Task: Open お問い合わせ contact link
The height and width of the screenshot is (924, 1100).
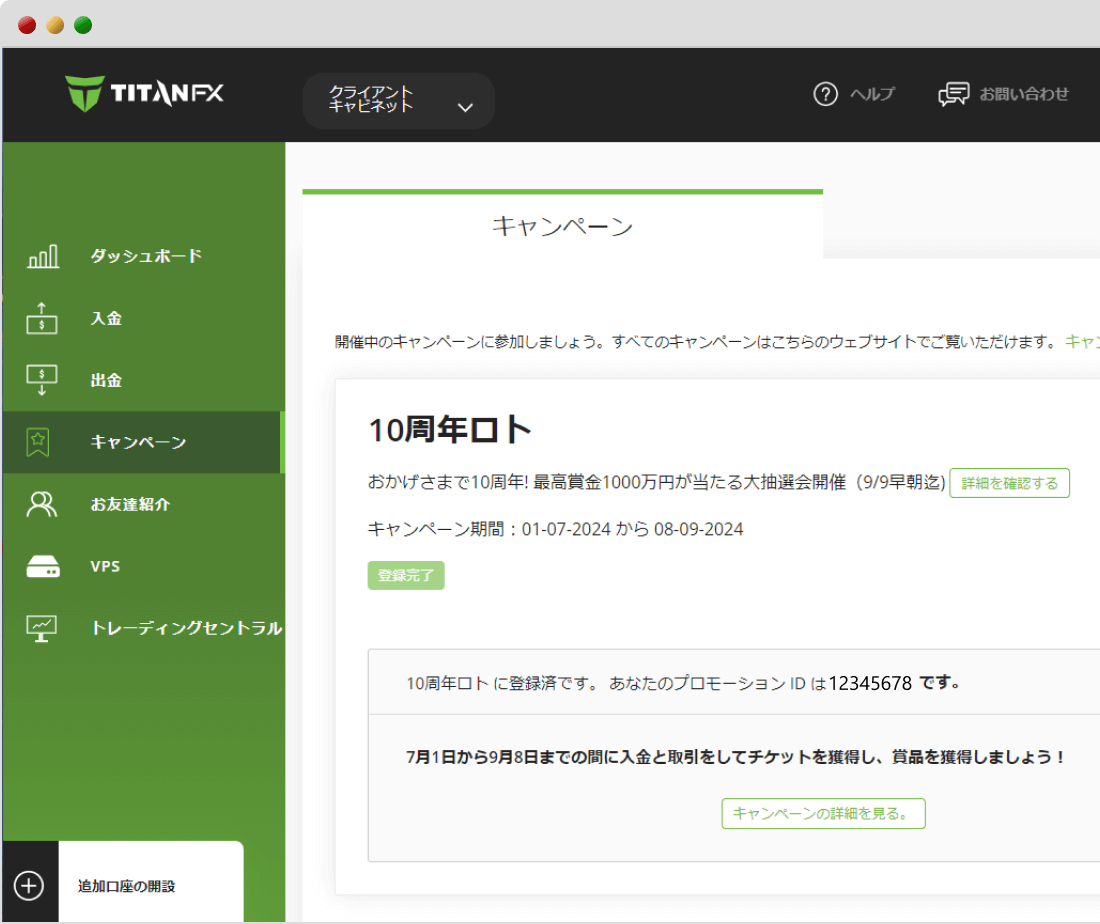Action: click(1024, 94)
